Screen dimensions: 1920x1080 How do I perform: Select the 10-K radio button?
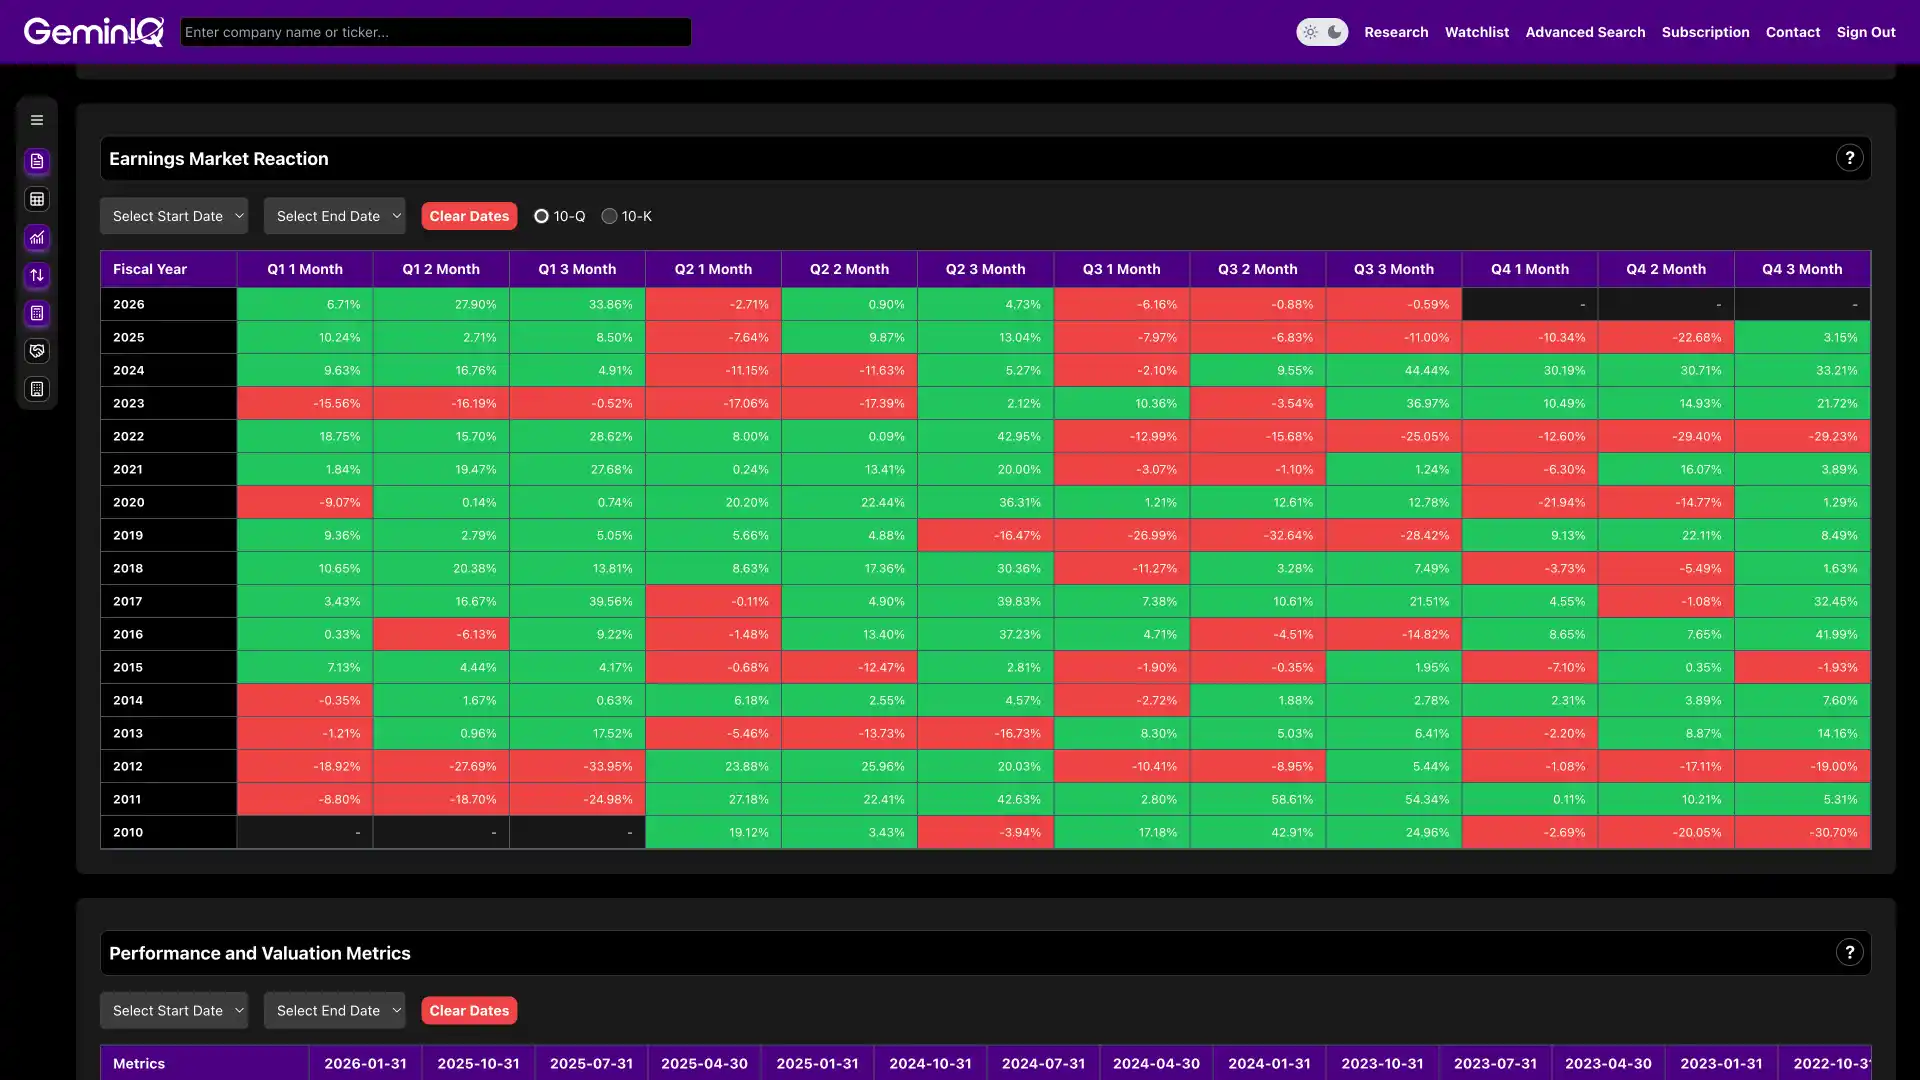(609, 216)
